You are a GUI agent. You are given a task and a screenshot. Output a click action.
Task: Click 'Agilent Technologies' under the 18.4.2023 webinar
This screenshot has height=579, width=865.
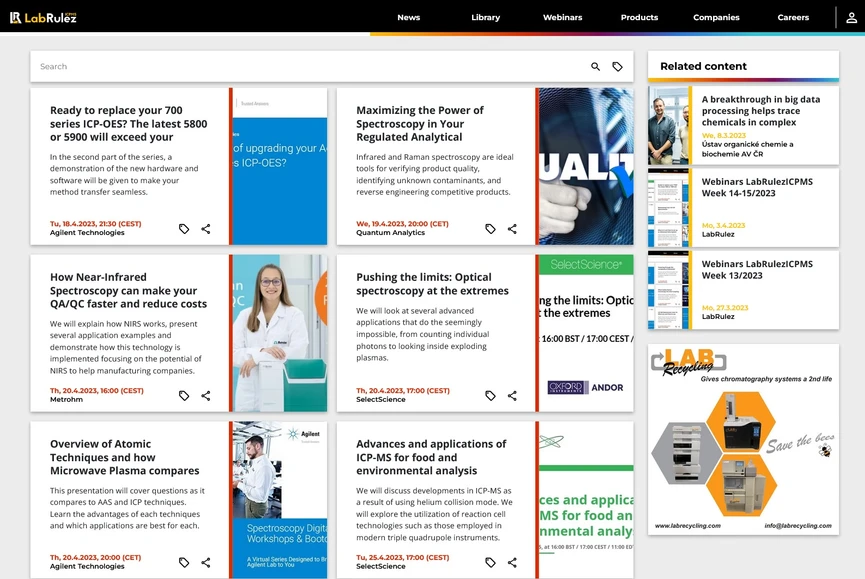tap(87, 233)
